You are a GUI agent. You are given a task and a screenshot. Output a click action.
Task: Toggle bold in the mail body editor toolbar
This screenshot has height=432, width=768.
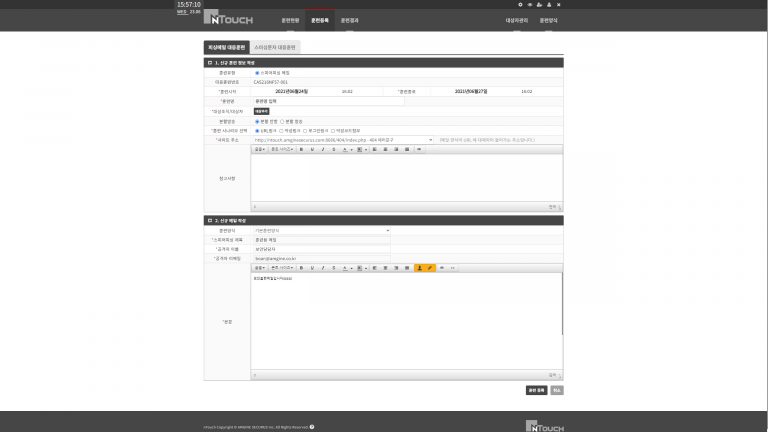tap(301, 268)
